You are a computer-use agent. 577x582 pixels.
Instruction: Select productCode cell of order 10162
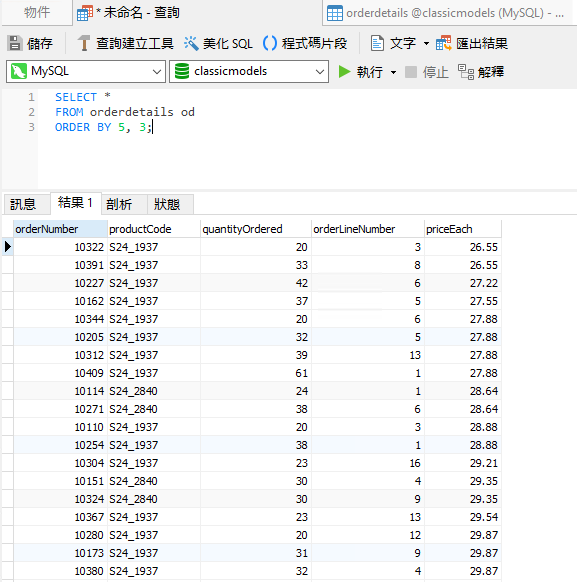(x=154, y=301)
